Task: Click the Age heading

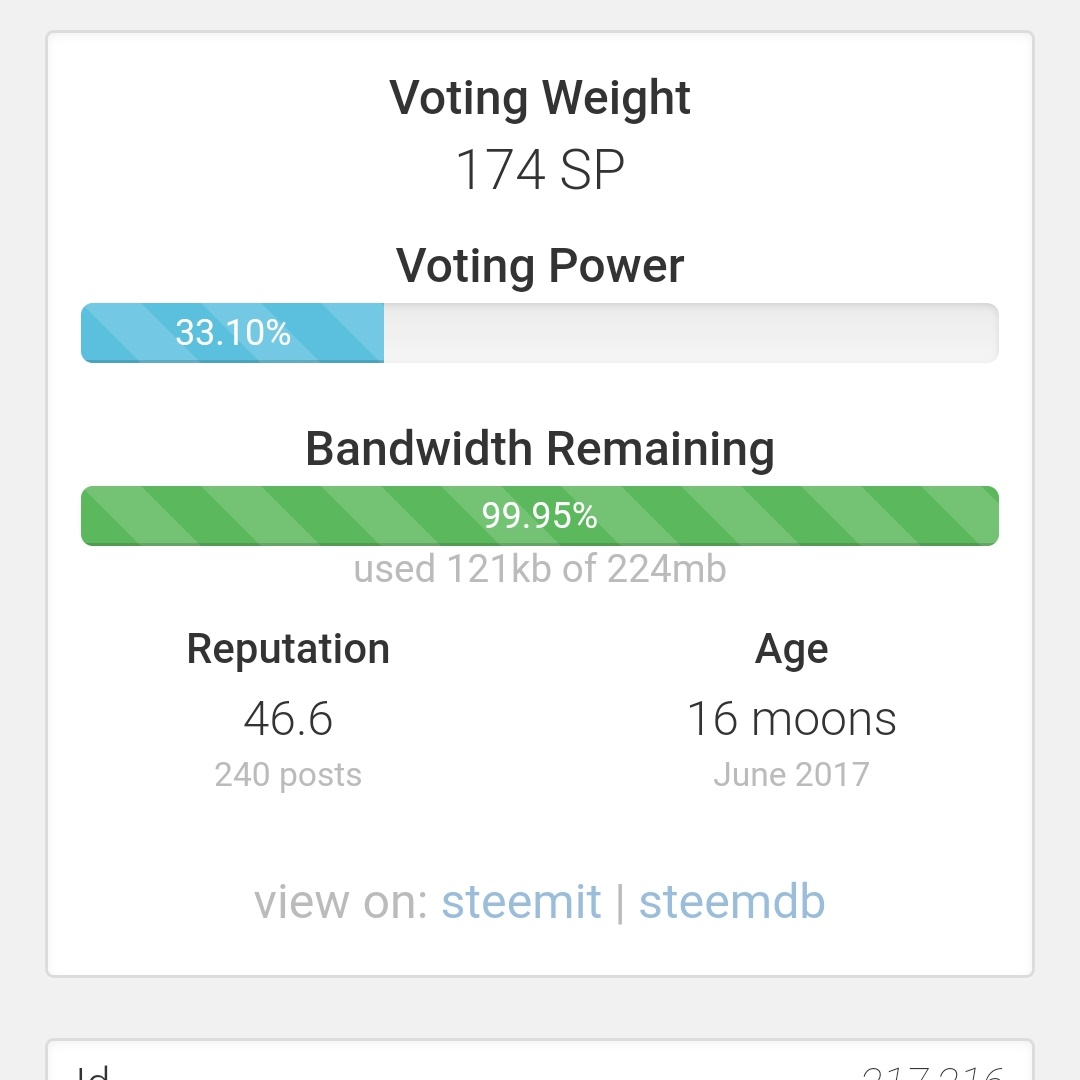Action: click(x=791, y=650)
